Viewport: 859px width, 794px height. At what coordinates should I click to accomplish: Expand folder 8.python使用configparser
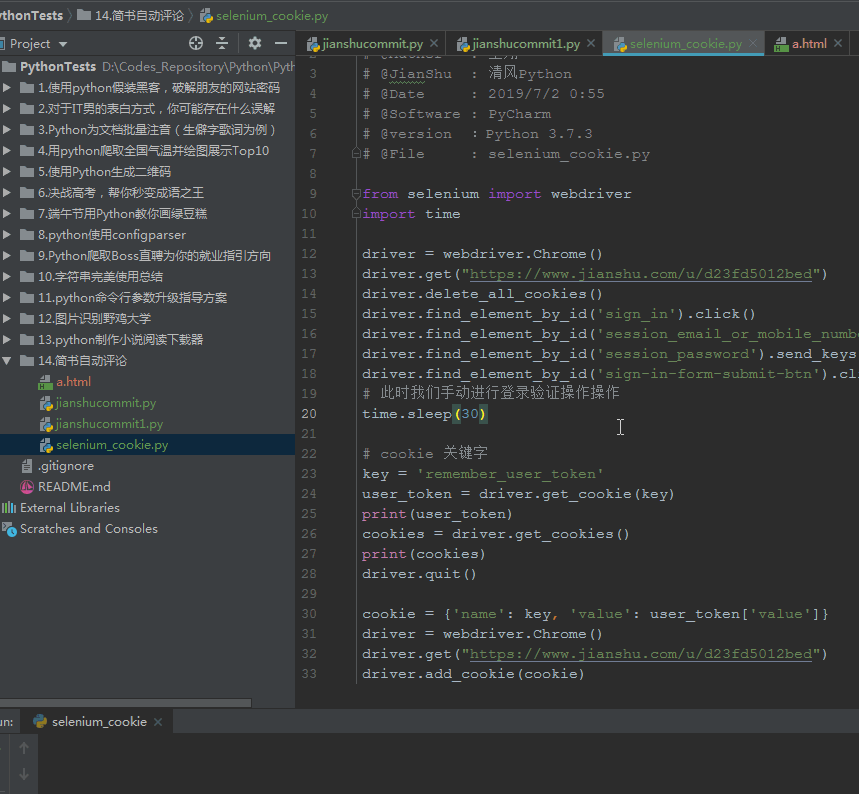[x=7, y=235]
